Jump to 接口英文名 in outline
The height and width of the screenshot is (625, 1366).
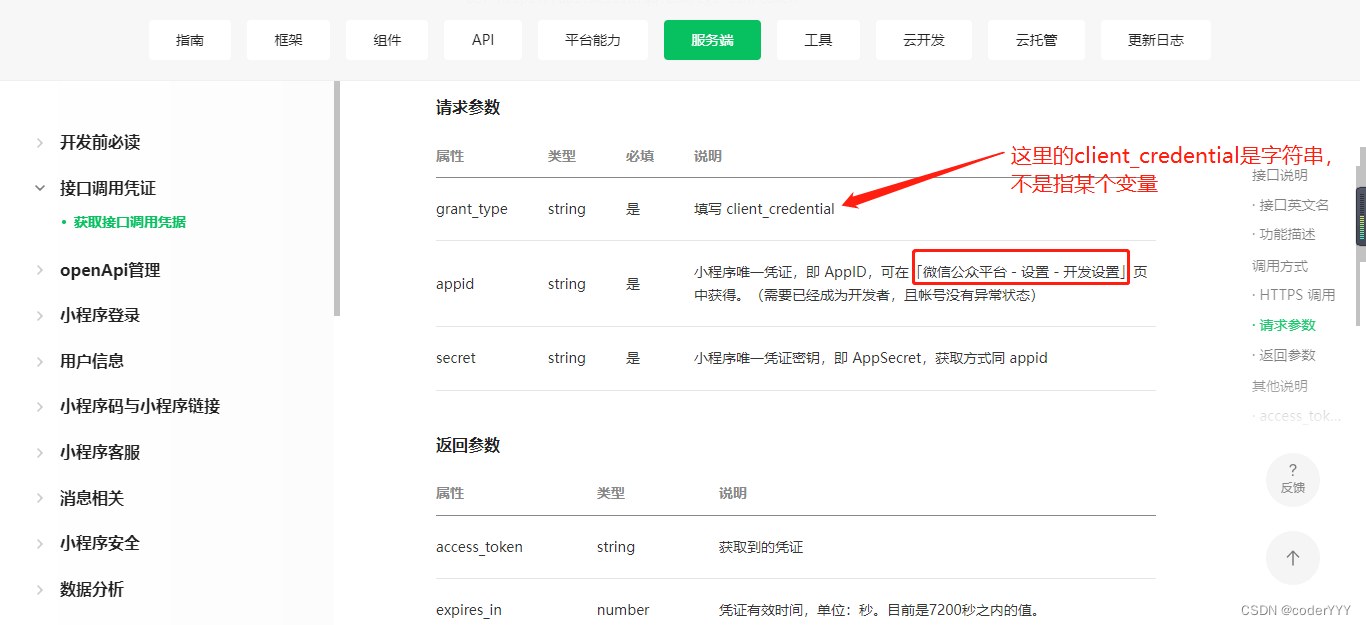tap(1294, 205)
